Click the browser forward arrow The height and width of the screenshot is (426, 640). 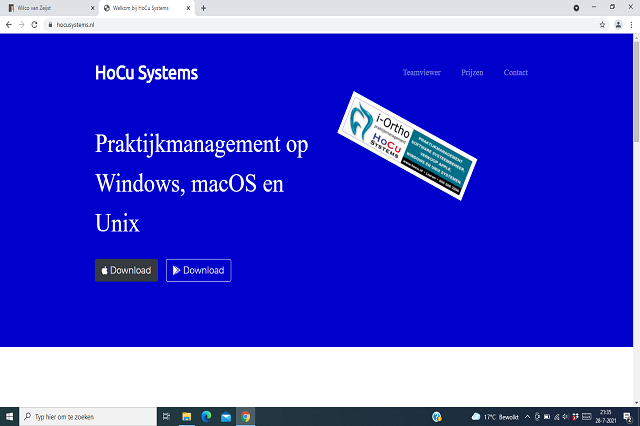pyautogui.click(x=22, y=25)
